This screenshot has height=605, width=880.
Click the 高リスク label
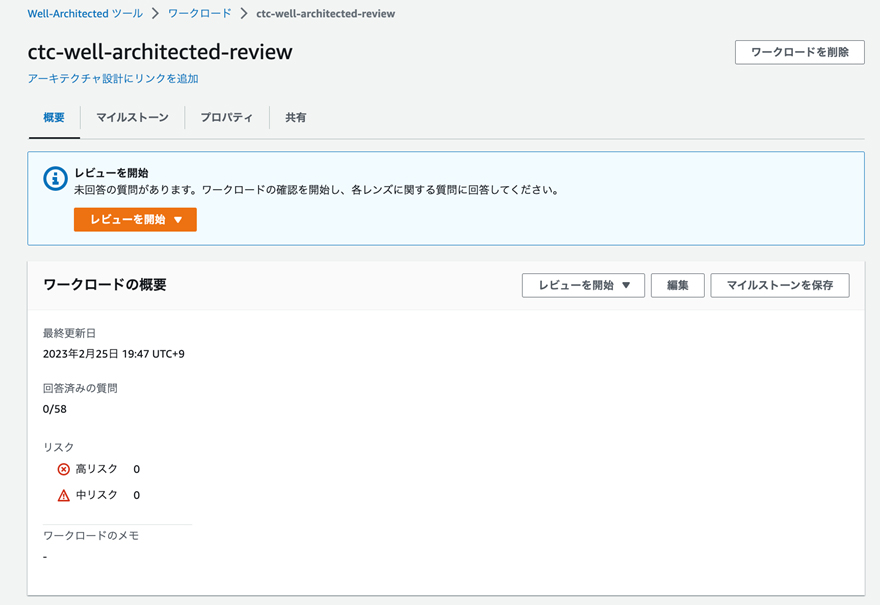coord(97,469)
